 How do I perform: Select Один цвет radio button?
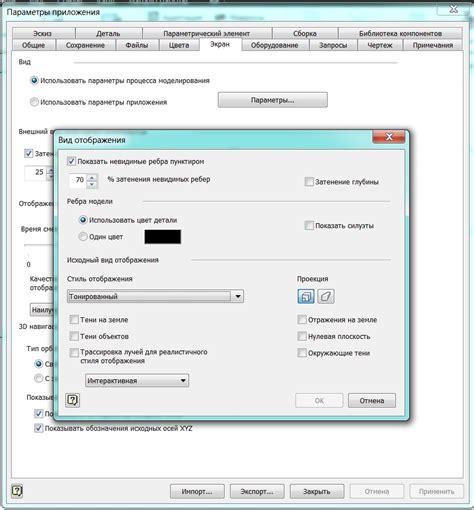click(x=83, y=237)
